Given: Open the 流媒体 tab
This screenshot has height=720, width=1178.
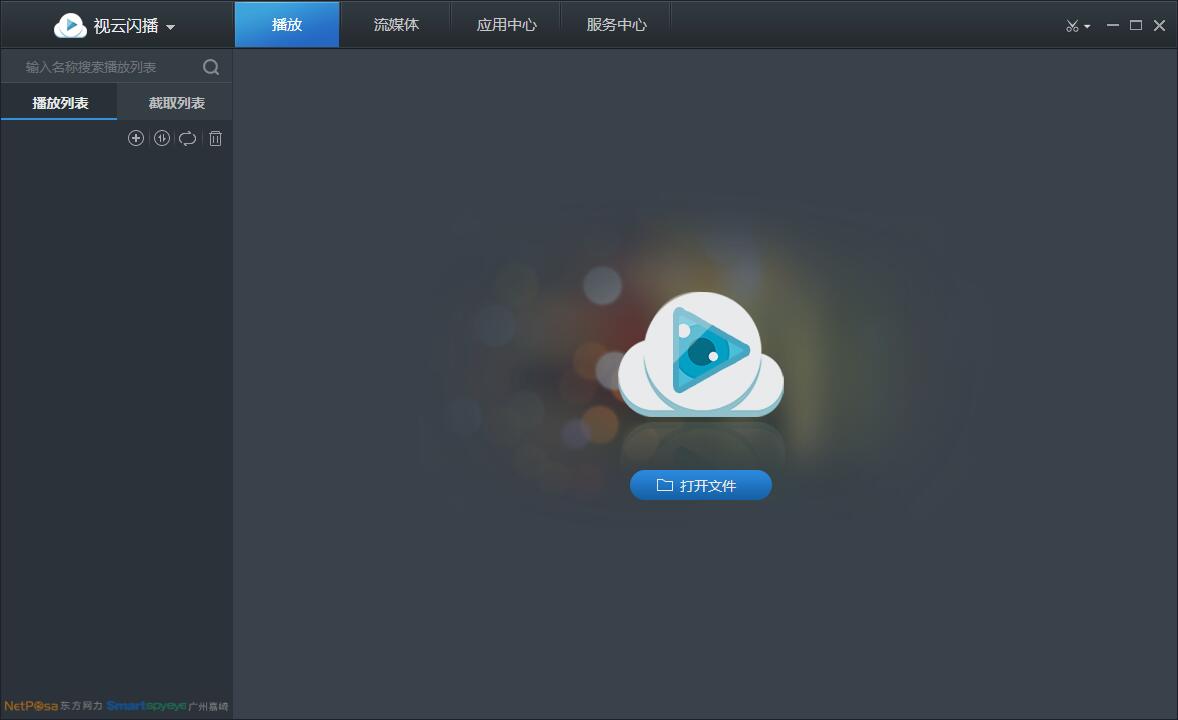Looking at the screenshot, I should 395,24.
